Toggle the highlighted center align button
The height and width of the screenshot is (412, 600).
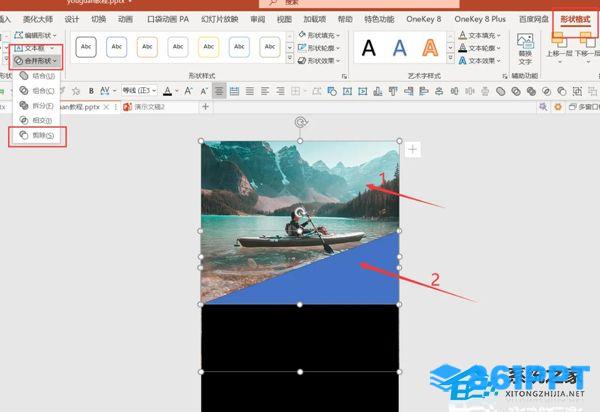[x=219, y=91]
